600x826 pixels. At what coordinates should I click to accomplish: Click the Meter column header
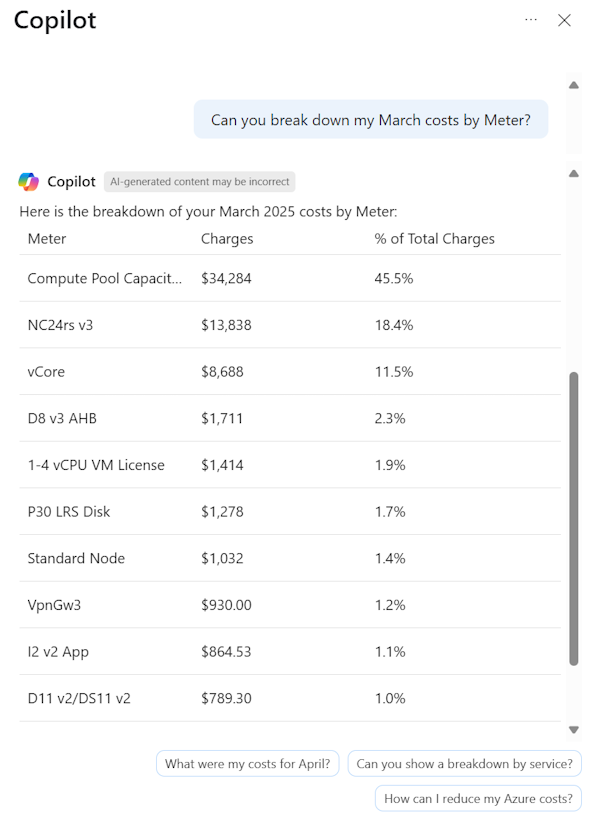pos(47,239)
